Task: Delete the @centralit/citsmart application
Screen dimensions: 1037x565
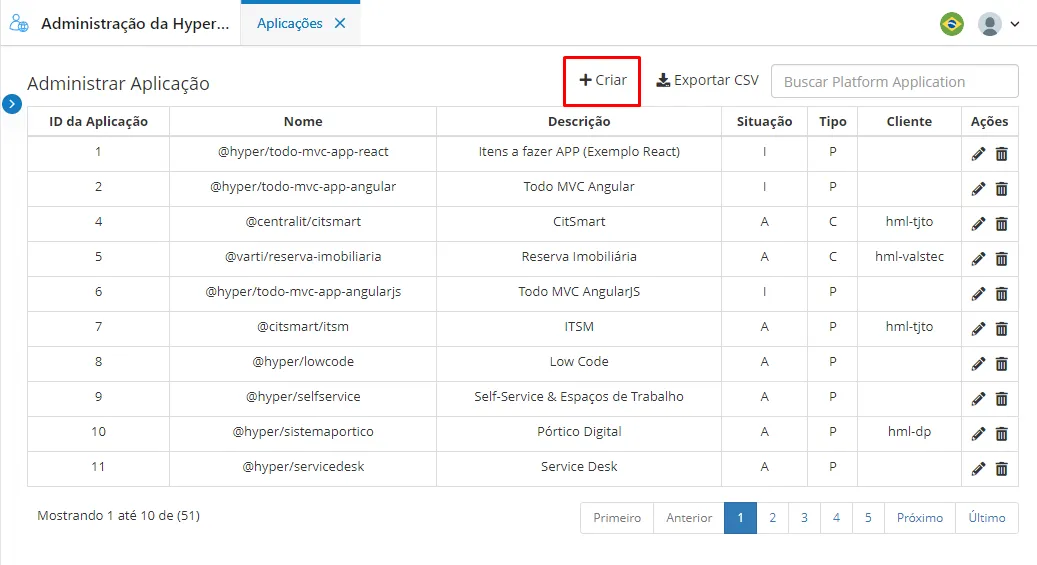Action: click(x=1001, y=224)
